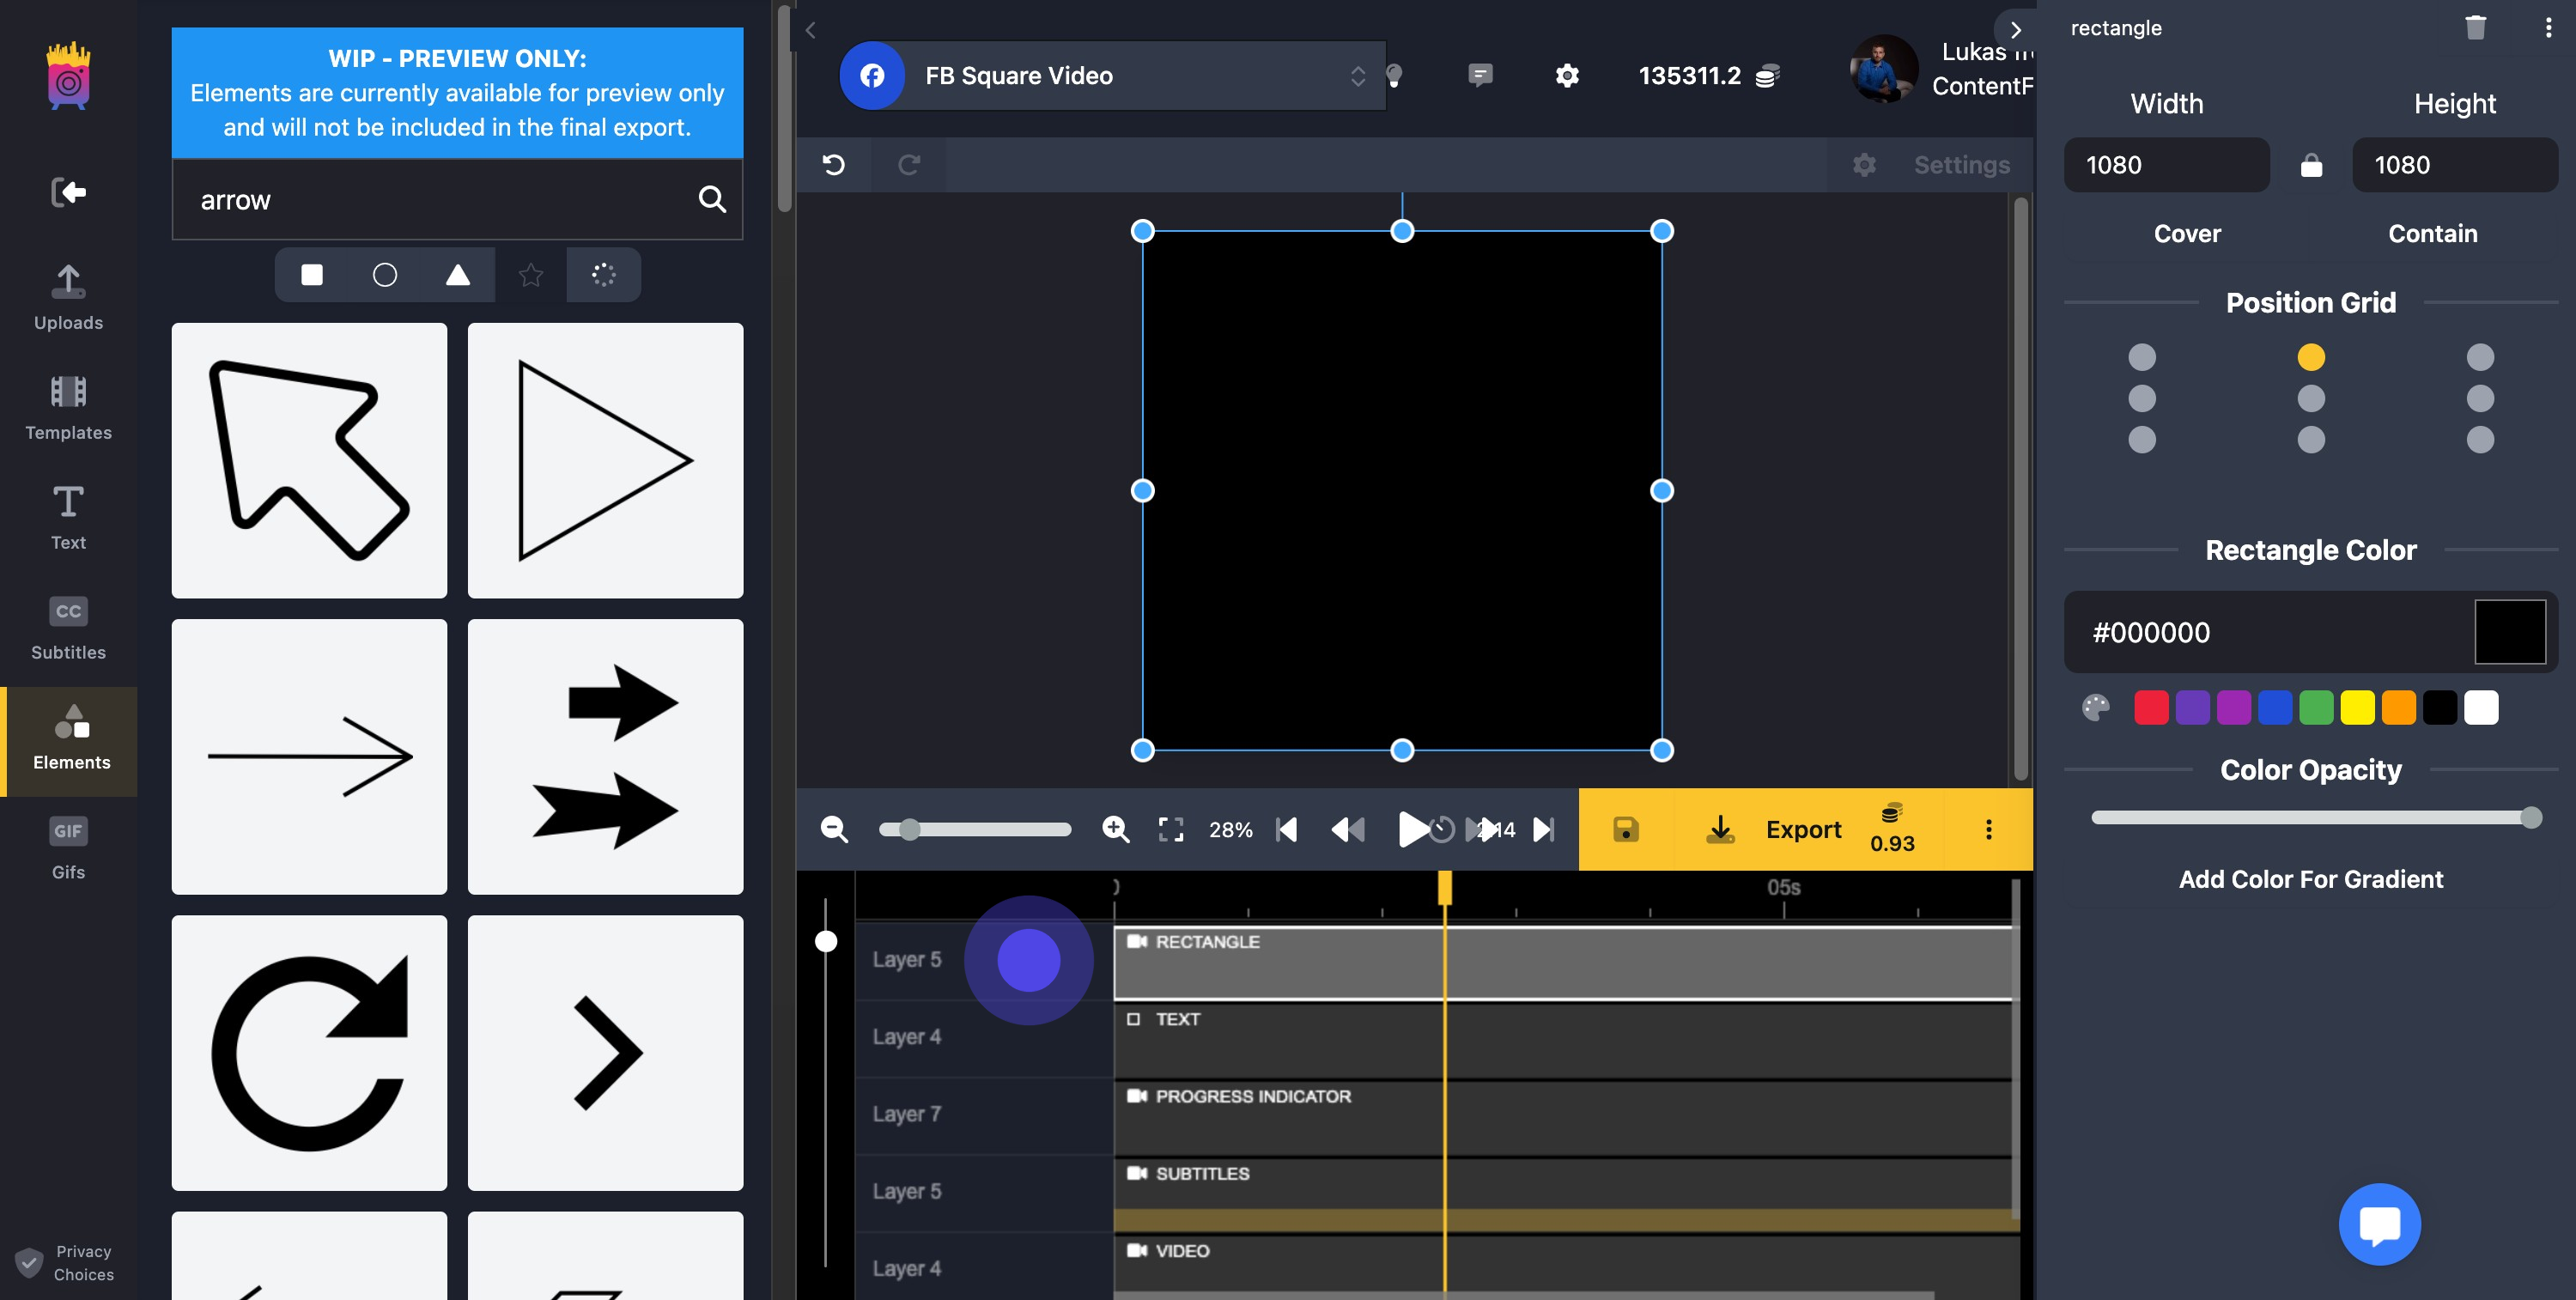Toggle the aspect ratio lock
Viewport: 2576px width, 1300px height.
click(x=2311, y=165)
